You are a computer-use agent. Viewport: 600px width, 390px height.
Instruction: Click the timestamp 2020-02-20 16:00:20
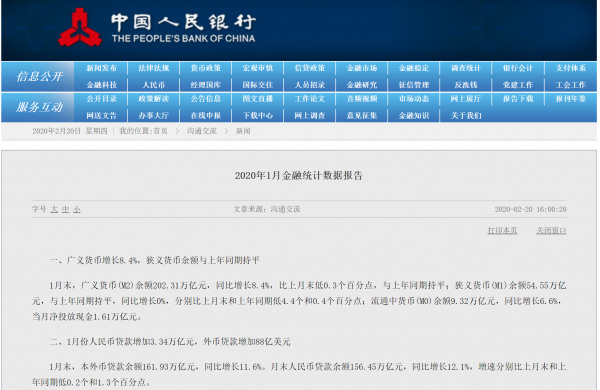coord(530,209)
